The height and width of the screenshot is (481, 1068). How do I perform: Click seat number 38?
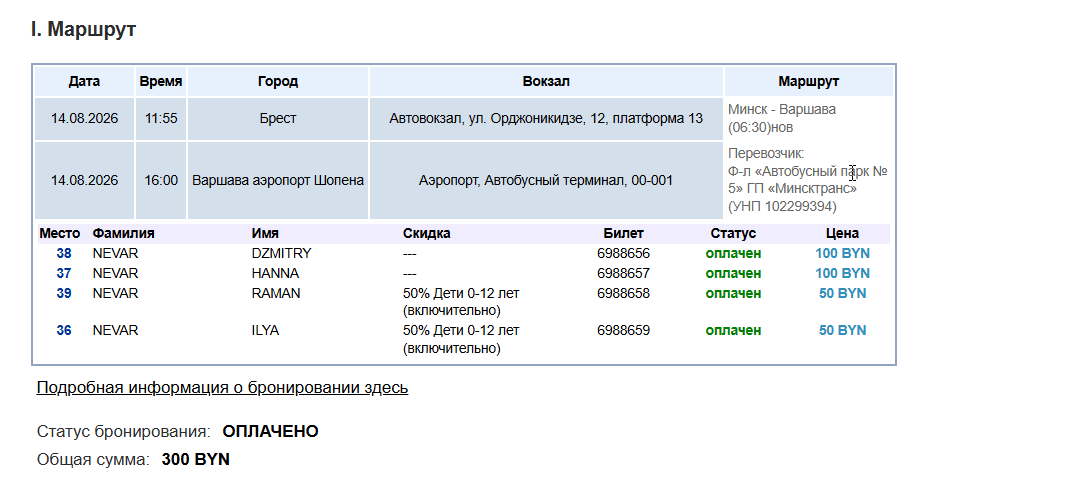[x=63, y=253]
